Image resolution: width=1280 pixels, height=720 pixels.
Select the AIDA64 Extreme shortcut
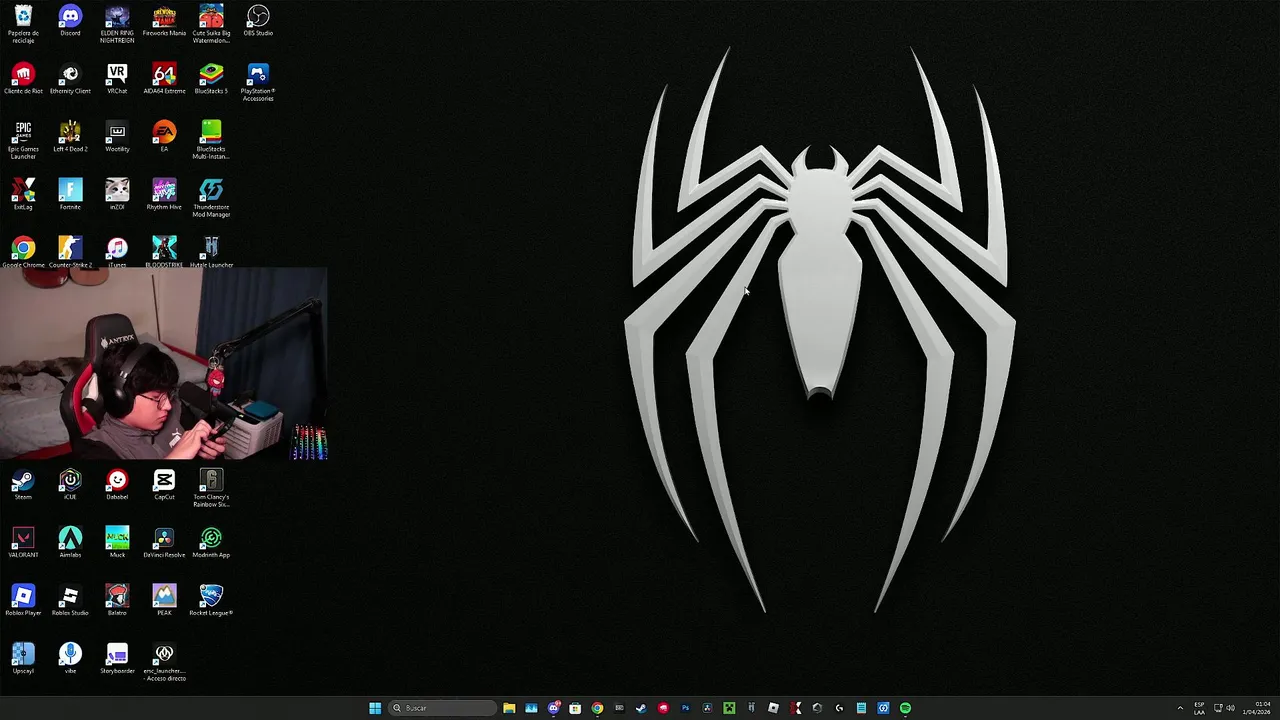tap(164, 79)
